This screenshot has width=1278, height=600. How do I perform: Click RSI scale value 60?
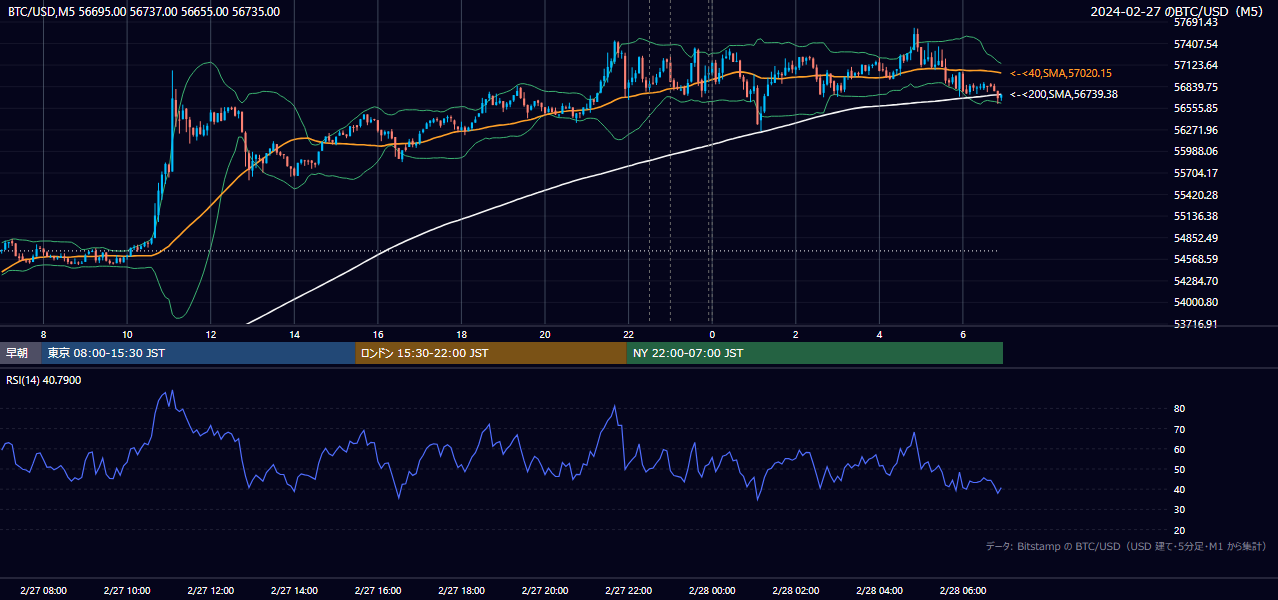coord(1180,449)
